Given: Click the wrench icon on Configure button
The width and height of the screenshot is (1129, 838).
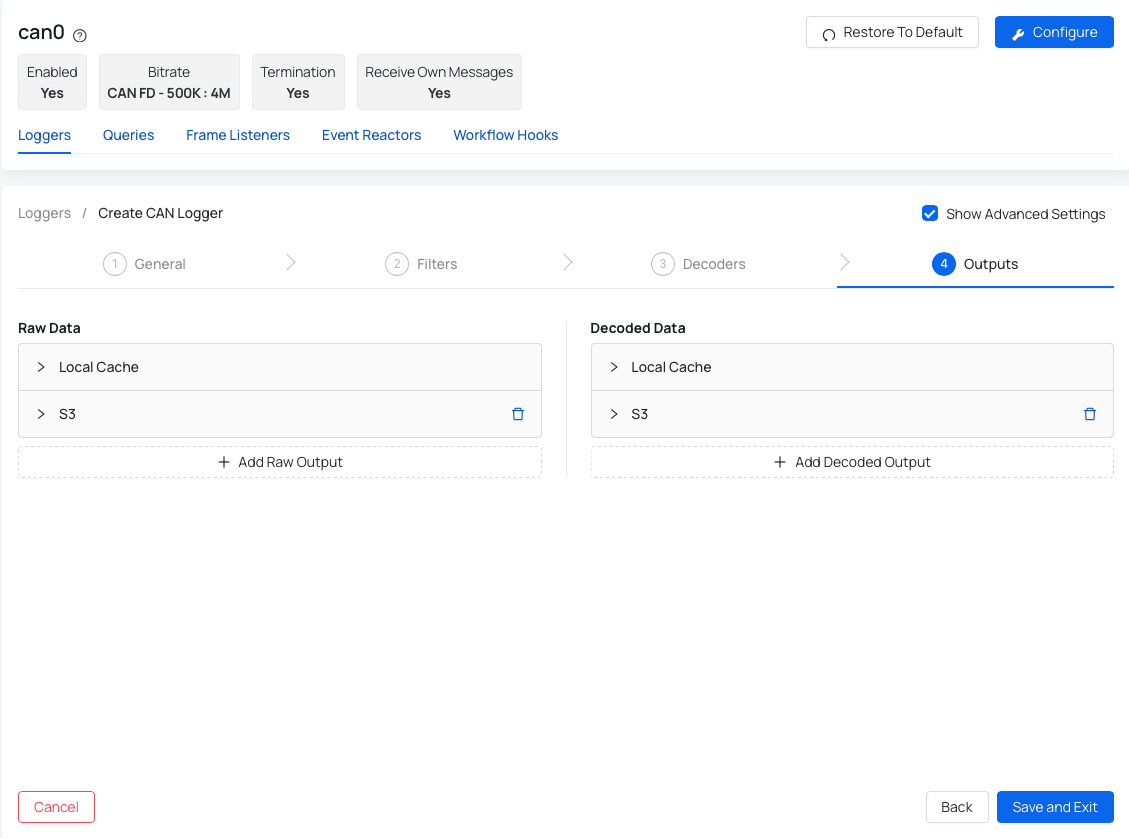Looking at the screenshot, I should click(x=1018, y=33).
